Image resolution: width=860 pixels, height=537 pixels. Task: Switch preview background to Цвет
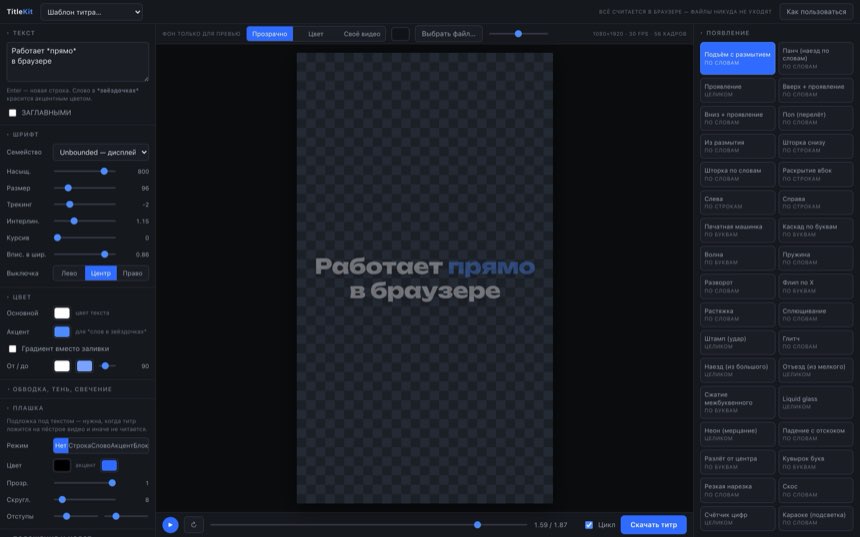315,34
